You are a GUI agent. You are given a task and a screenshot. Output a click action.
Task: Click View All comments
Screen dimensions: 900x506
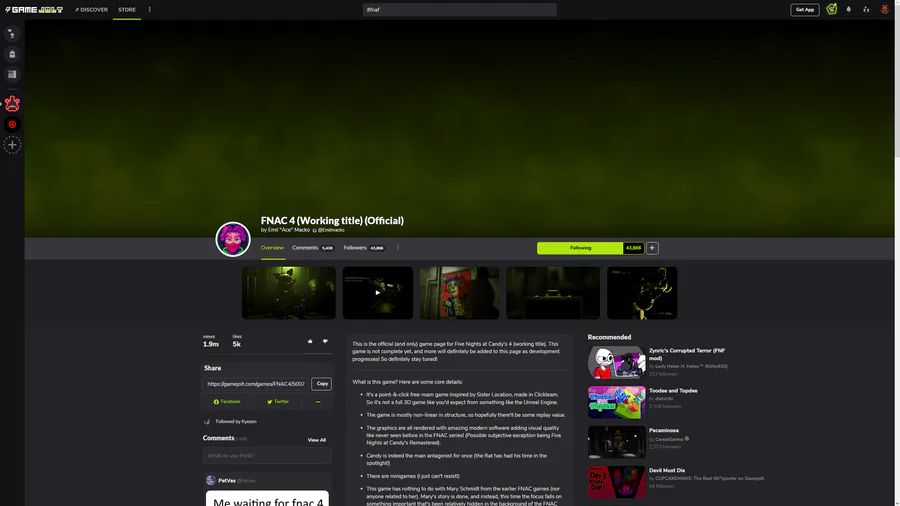316,440
